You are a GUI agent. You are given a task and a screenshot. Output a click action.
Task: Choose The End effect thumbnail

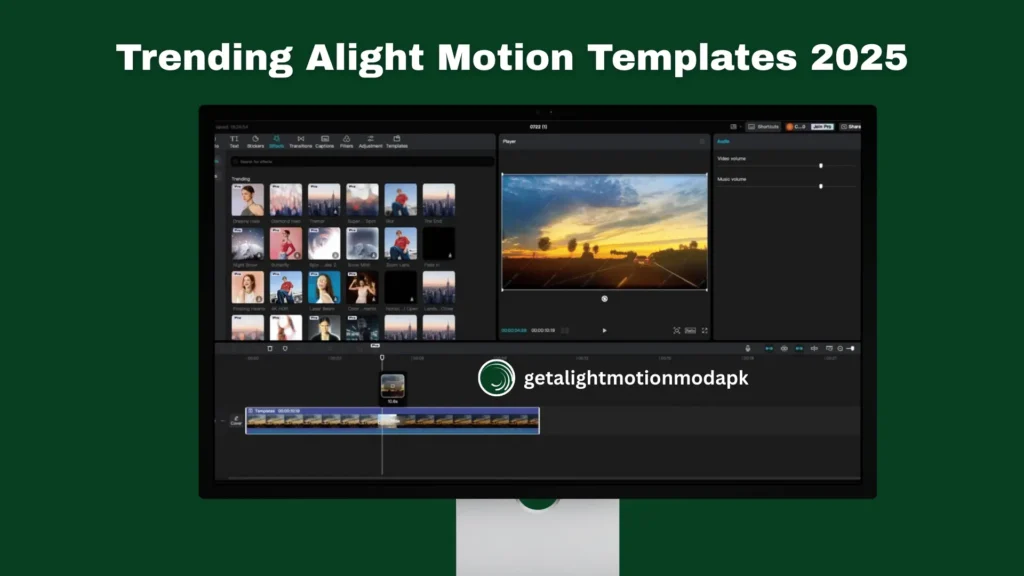coord(439,200)
